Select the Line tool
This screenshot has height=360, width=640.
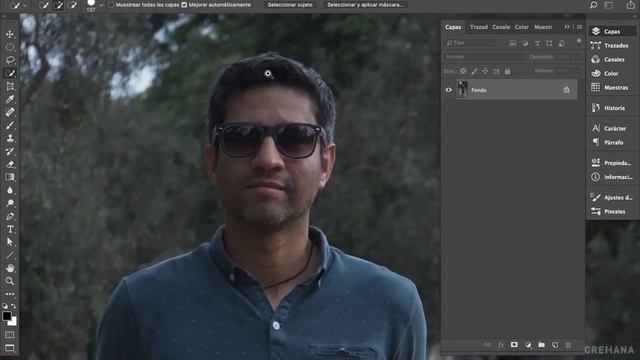10,255
